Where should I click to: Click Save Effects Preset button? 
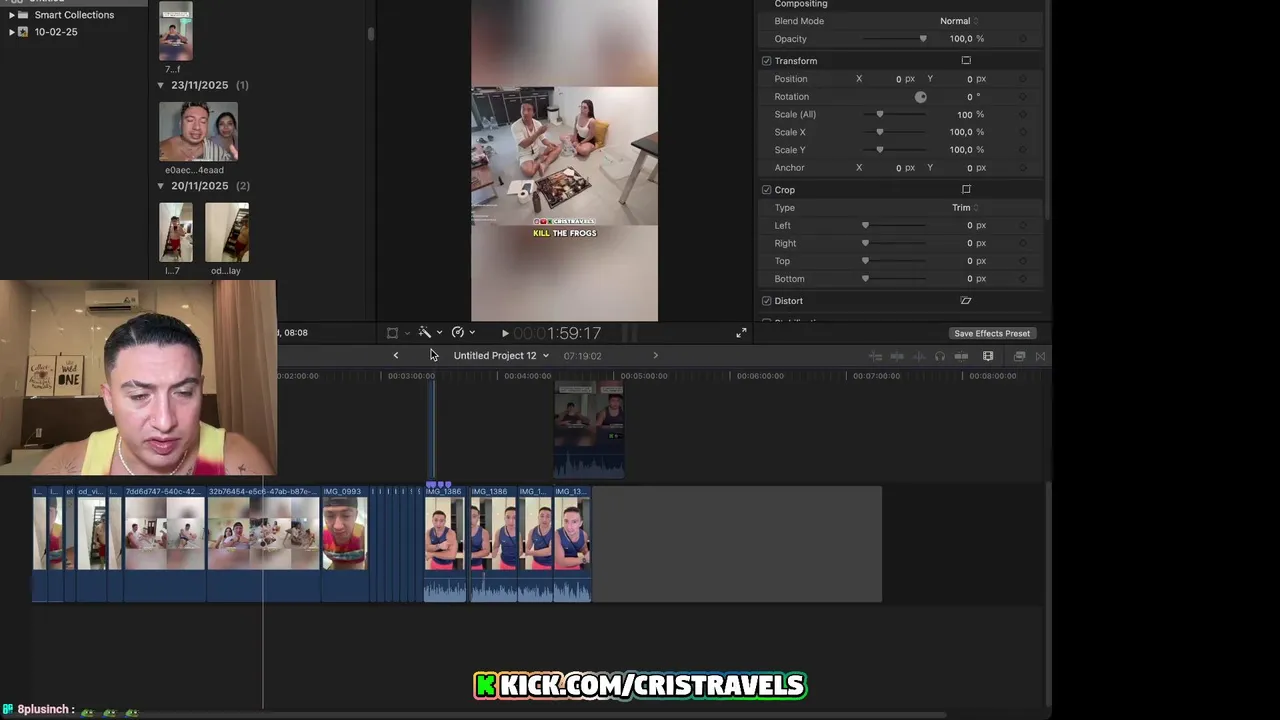(992, 334)
